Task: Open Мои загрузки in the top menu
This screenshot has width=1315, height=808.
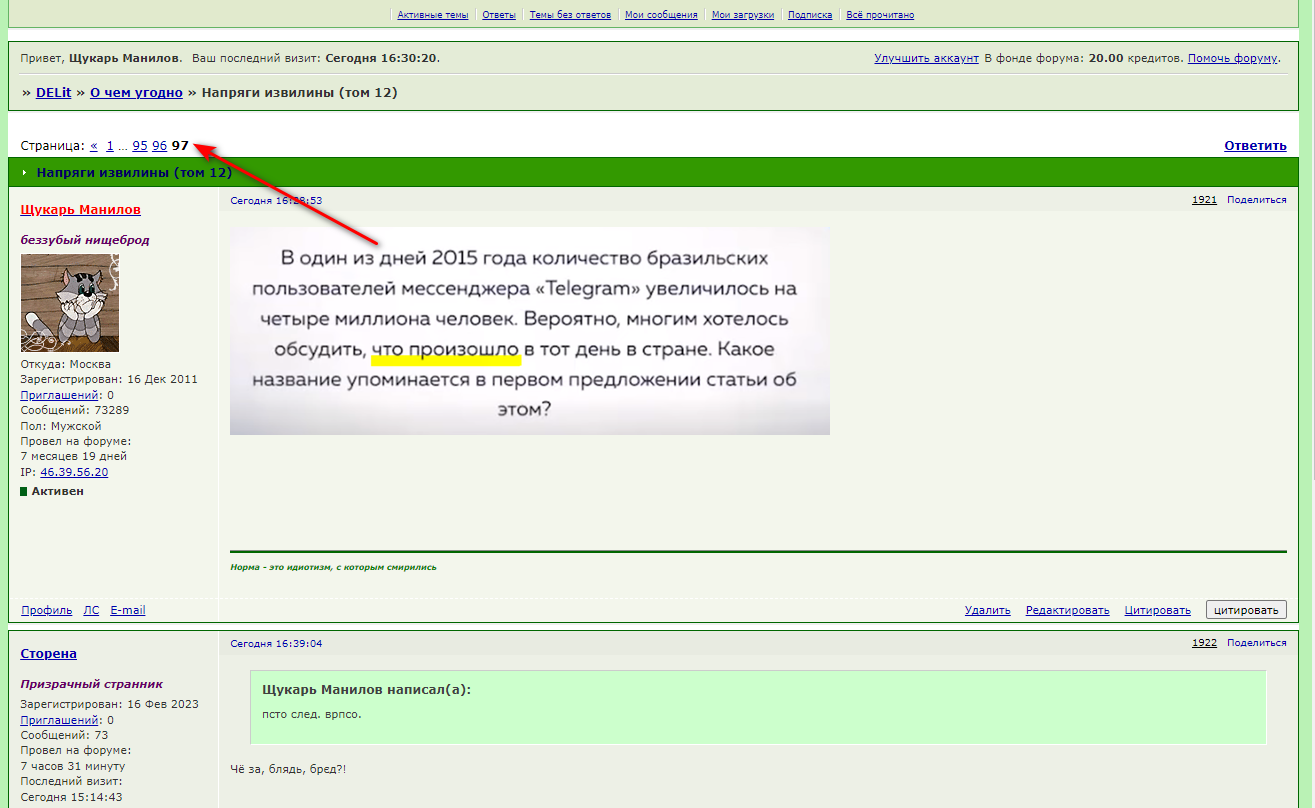Action: (743, 15)
